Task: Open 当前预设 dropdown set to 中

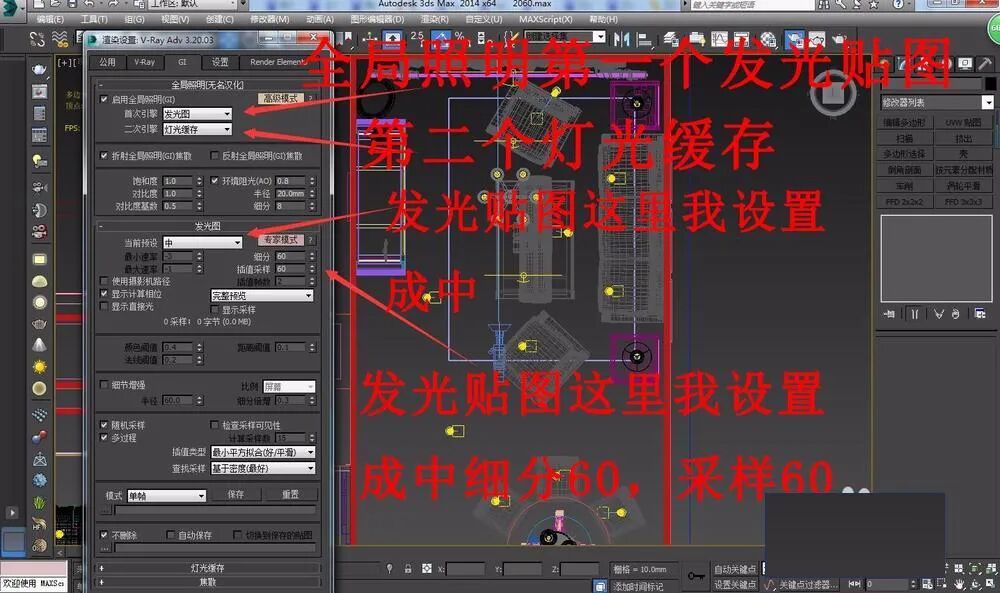Action: point(202,243)
